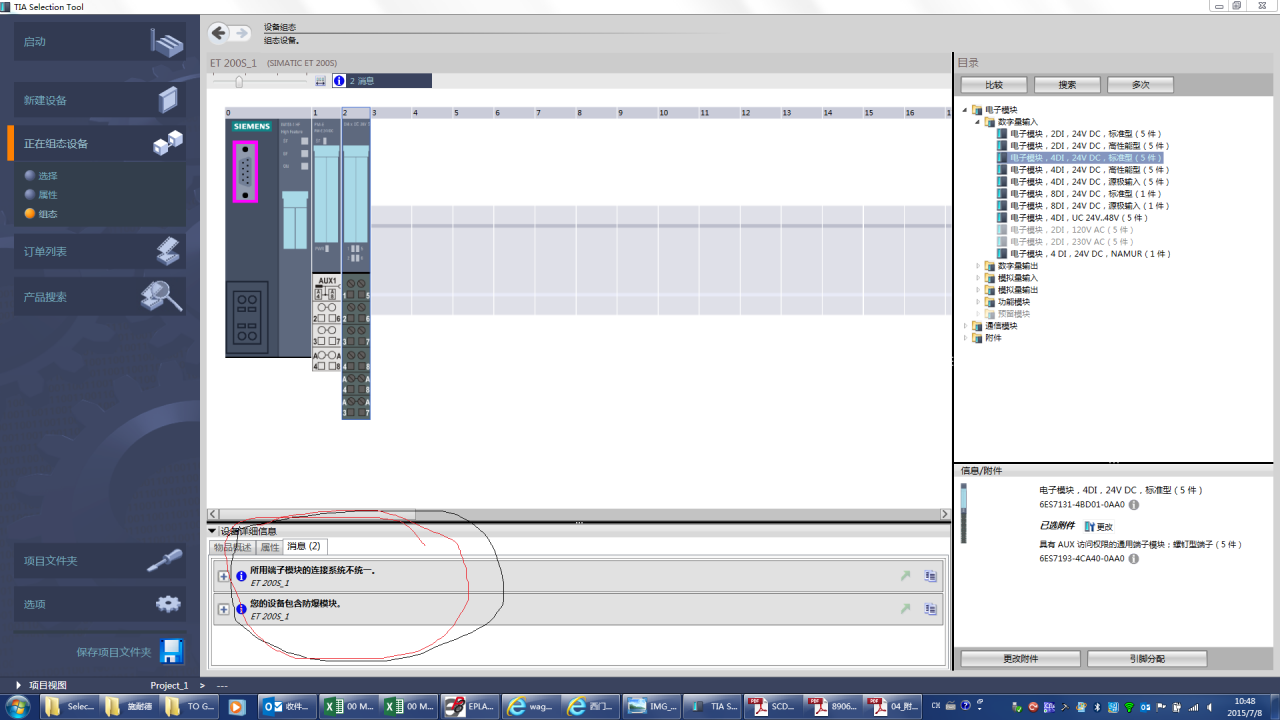The image size is (1280, 720).
Task: Click go-to arrow on first message
Action: (905, 576)
